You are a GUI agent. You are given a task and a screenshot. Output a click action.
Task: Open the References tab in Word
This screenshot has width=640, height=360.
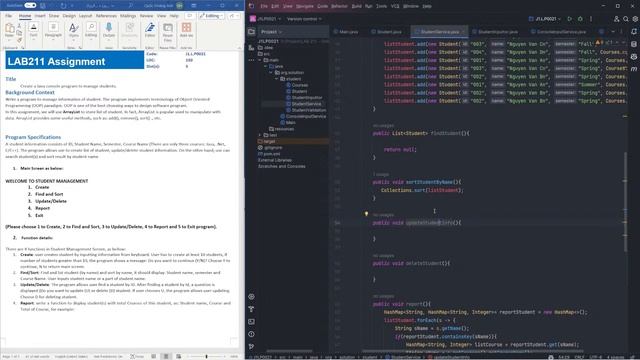click(x=106, y=16)
